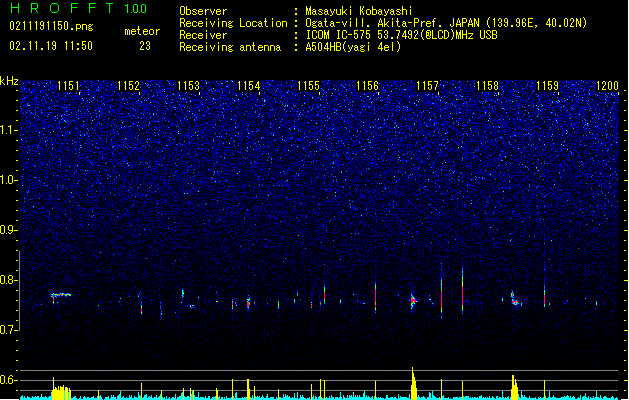The height and width of the screenshot is (400, 629).
Task: Click the Observer label
Action: click(x=203, y=11)
